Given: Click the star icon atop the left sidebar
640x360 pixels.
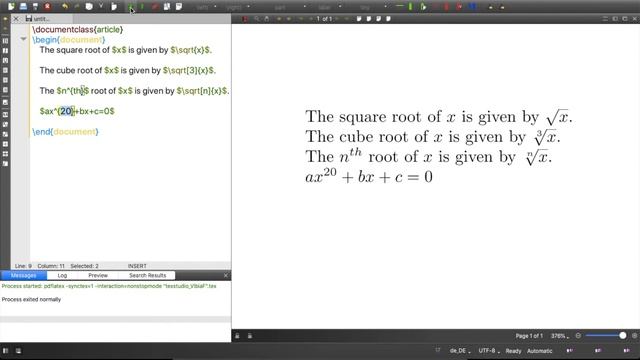Looking at the screenshot, I should coord(5,19).
